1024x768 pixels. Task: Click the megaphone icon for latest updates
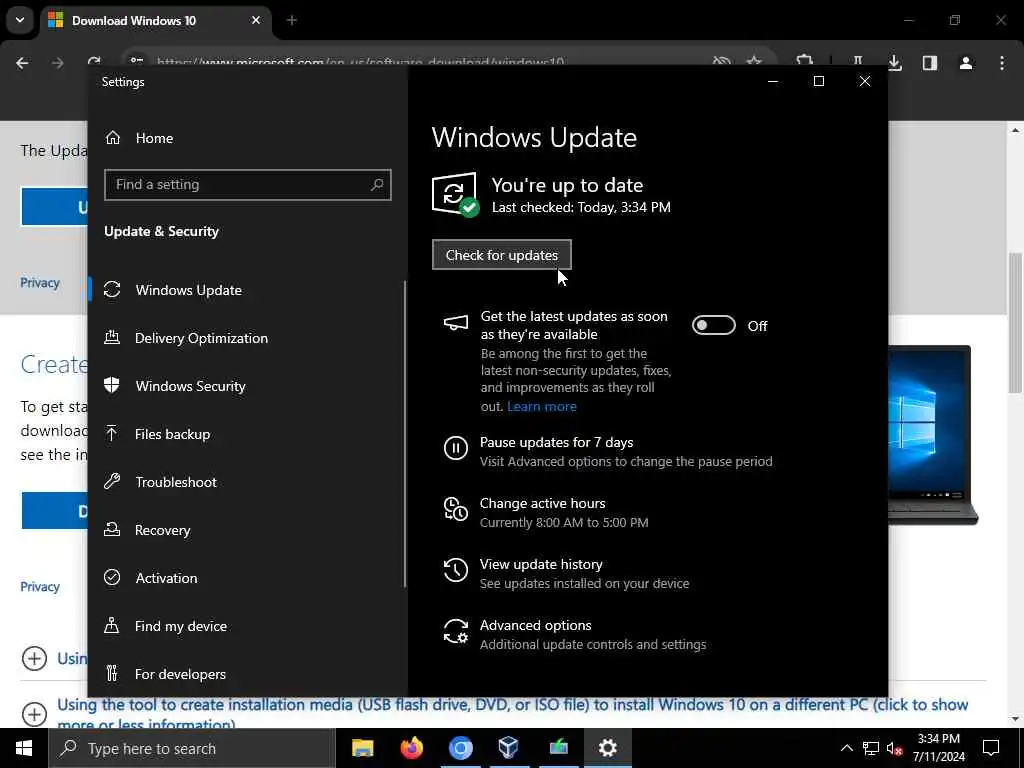[x=456, y=323]
